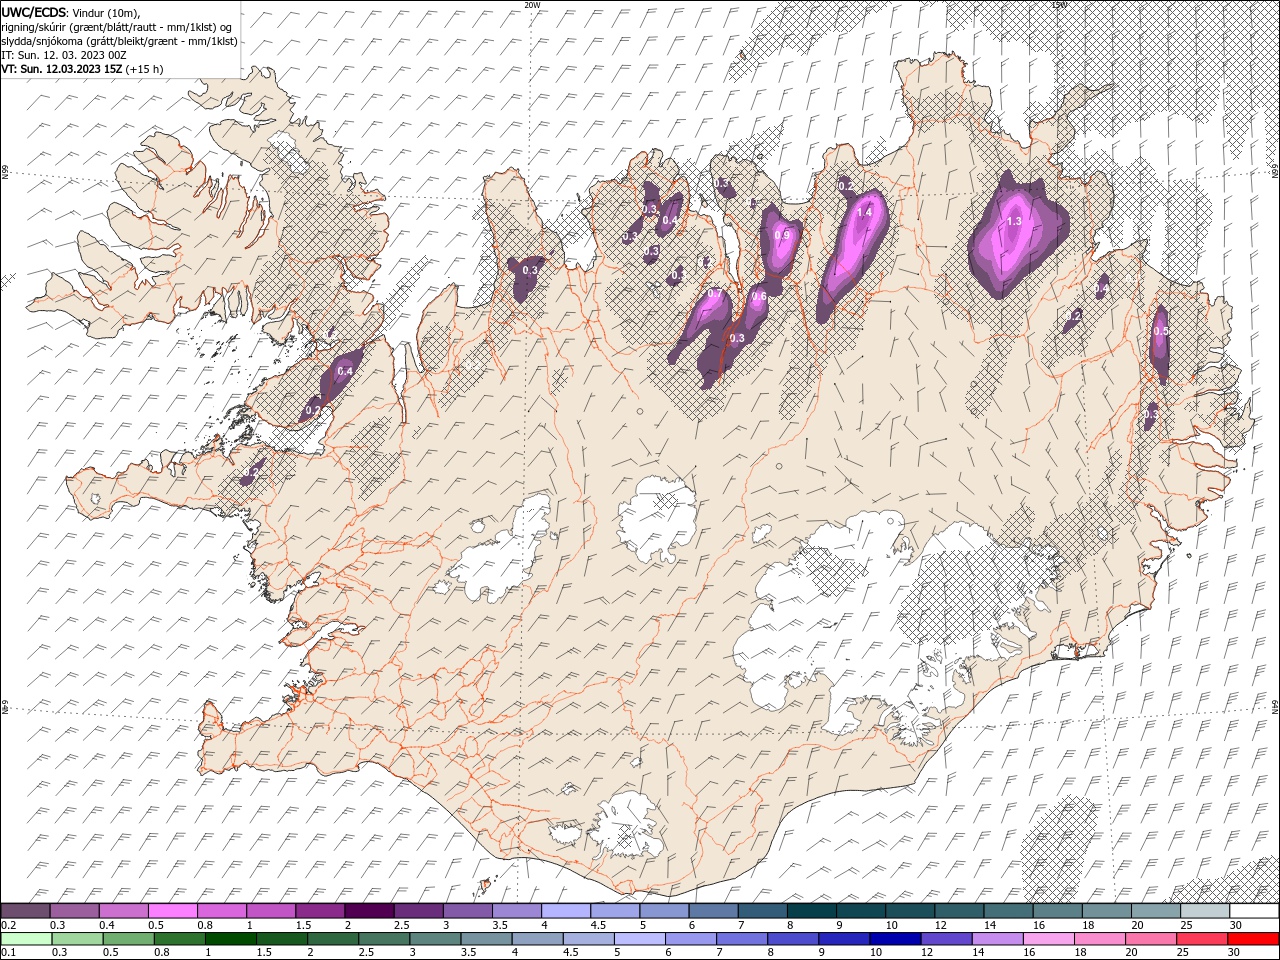
Task: Click the 15W longitude label at top
Action: 1059,5
